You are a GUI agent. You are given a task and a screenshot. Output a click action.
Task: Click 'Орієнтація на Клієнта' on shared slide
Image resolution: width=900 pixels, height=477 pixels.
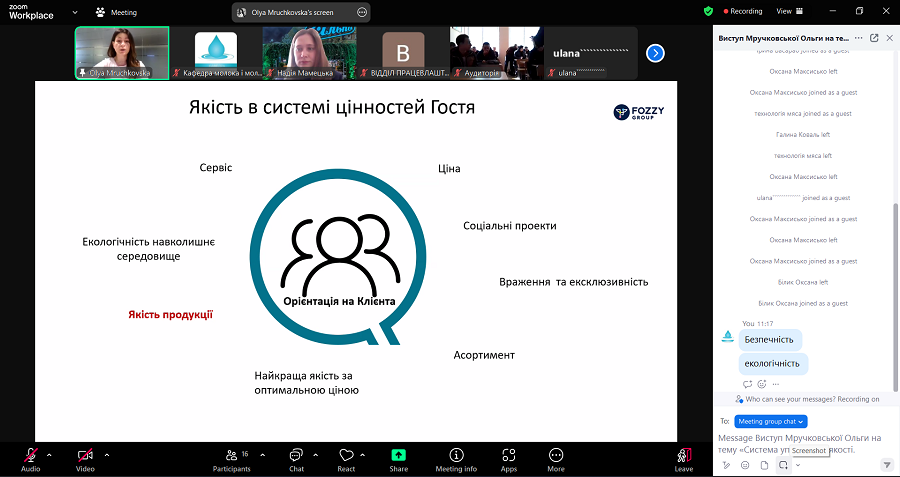pyautogui.click(x=340, y=301)
